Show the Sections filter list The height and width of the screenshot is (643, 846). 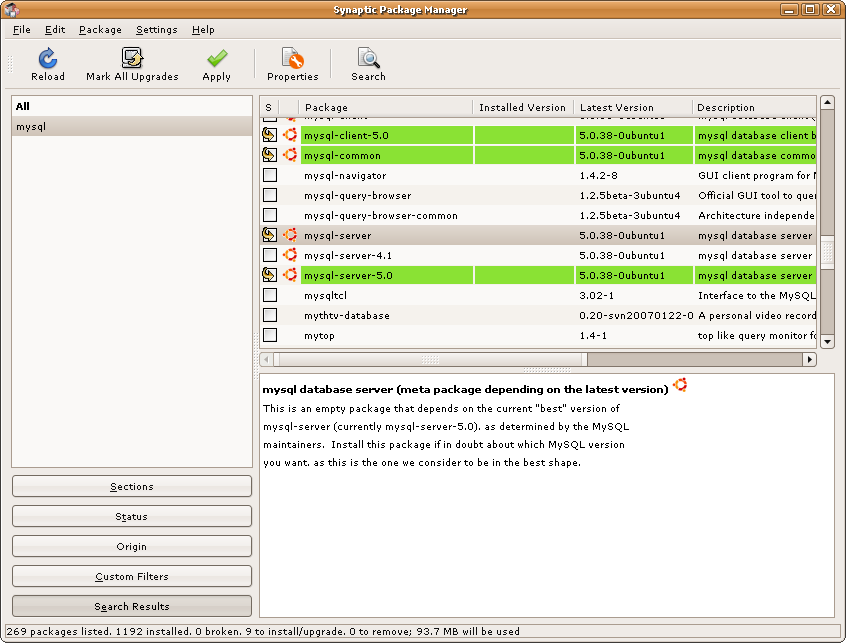(132, 486)
